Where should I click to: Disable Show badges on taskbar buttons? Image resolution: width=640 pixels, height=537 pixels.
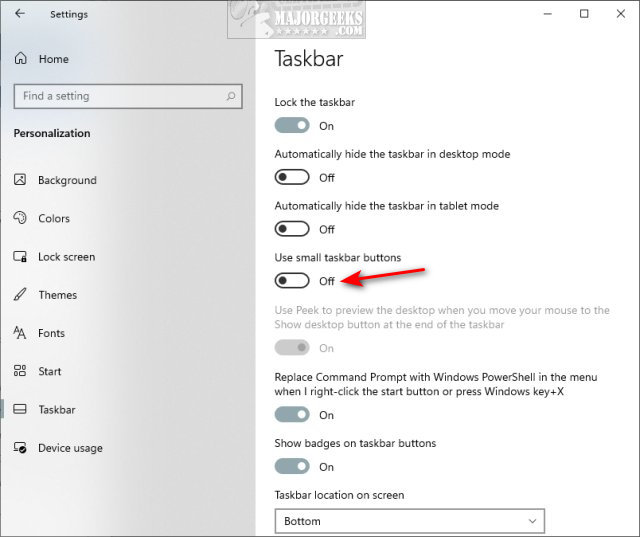pos(292,466)
